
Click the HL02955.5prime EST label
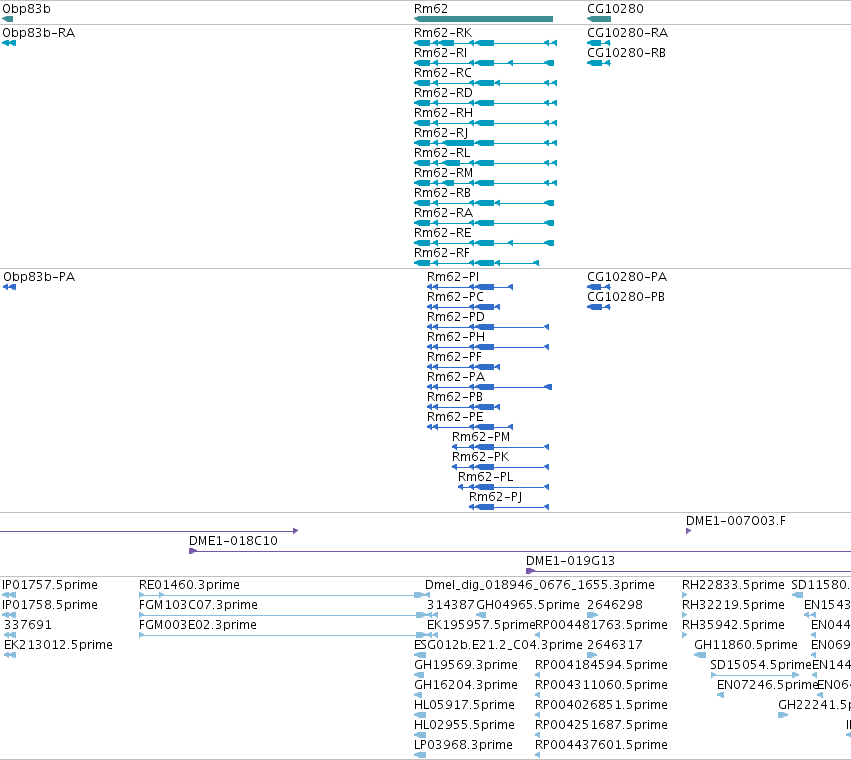tap(464, 725)
